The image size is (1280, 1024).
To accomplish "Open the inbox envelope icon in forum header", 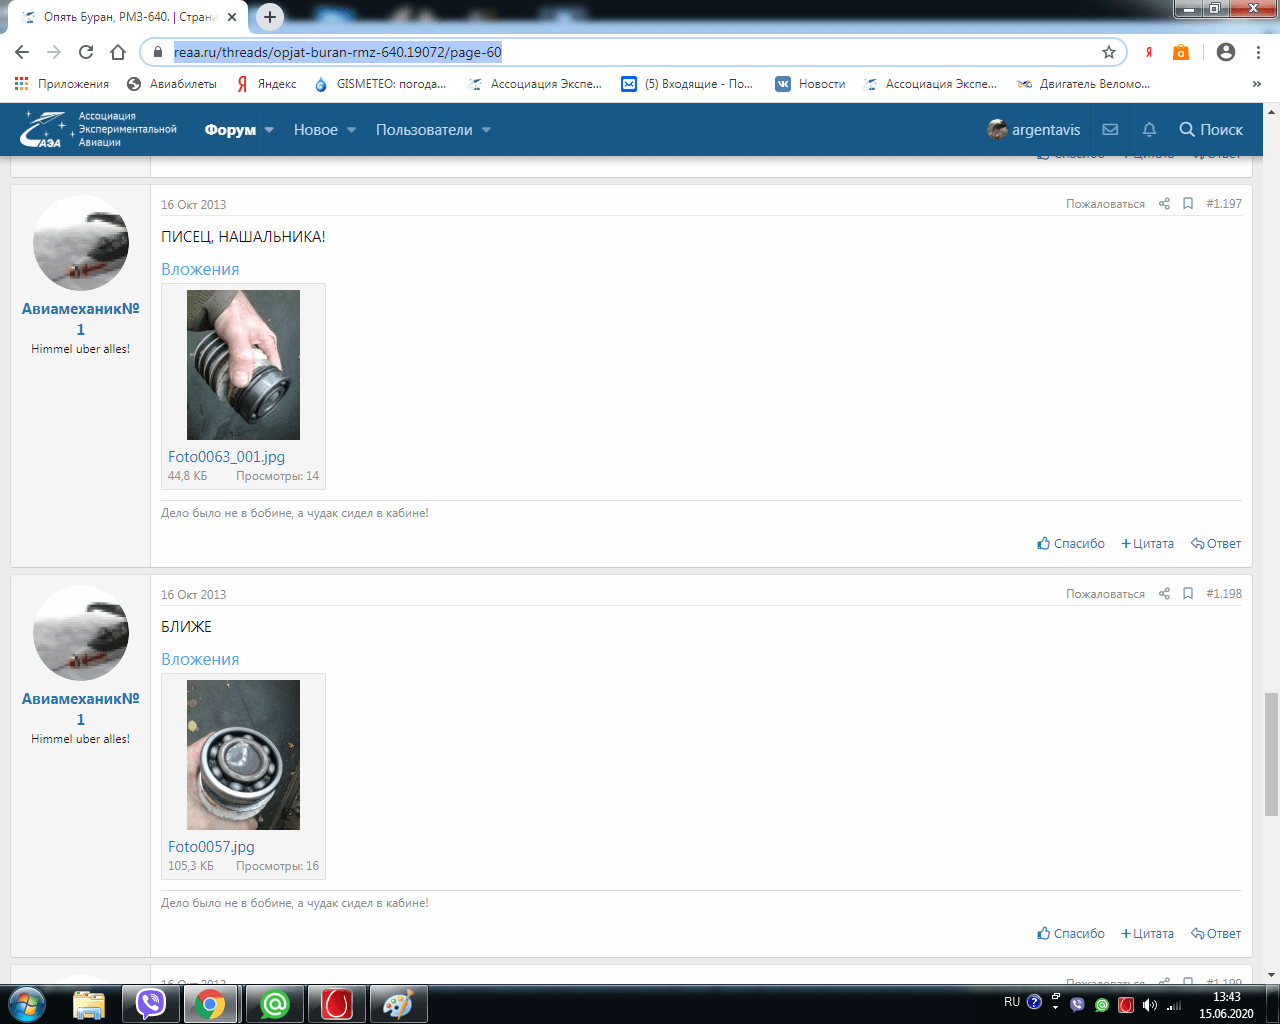I will (x=1110, y=130).
